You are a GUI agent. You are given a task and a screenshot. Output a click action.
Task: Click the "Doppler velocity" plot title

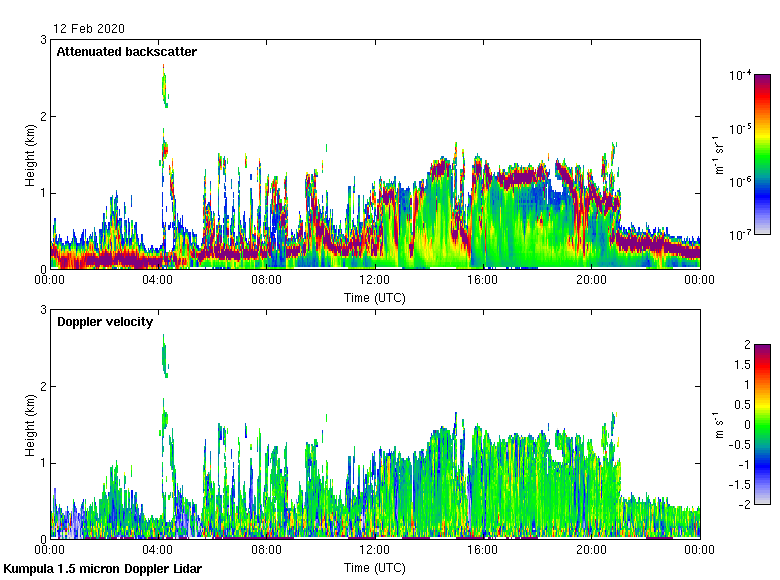104,321
